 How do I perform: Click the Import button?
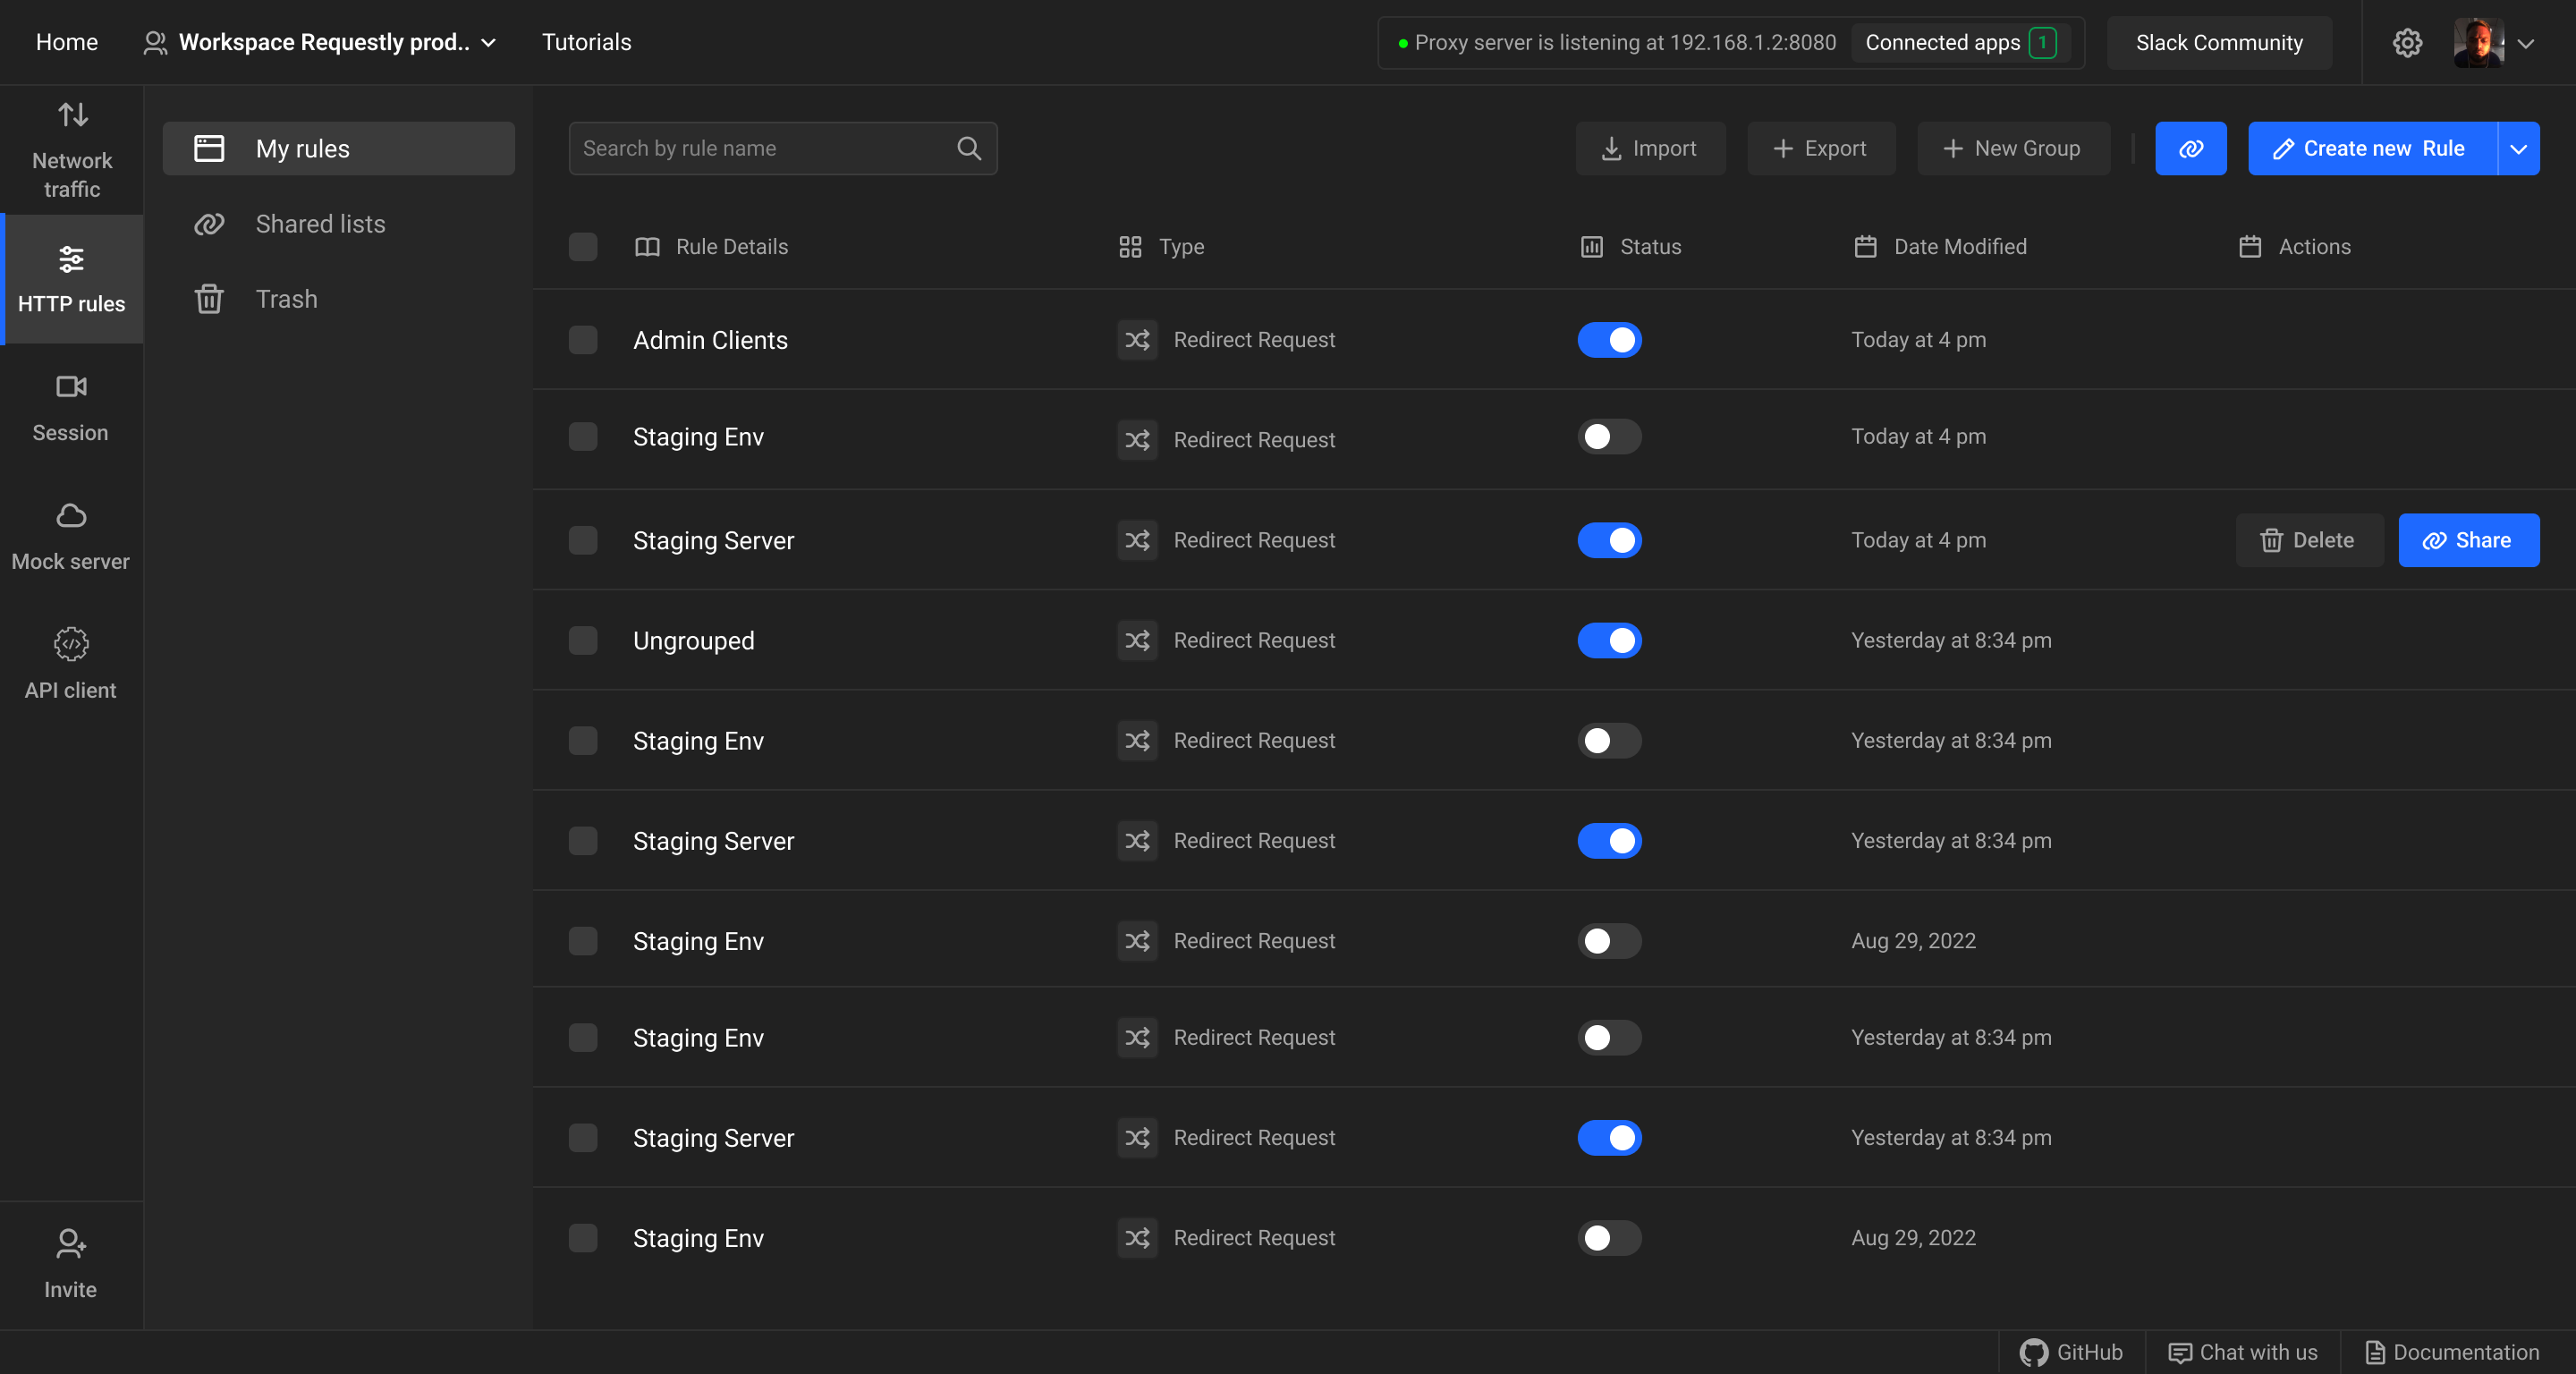coord(1650,148)
